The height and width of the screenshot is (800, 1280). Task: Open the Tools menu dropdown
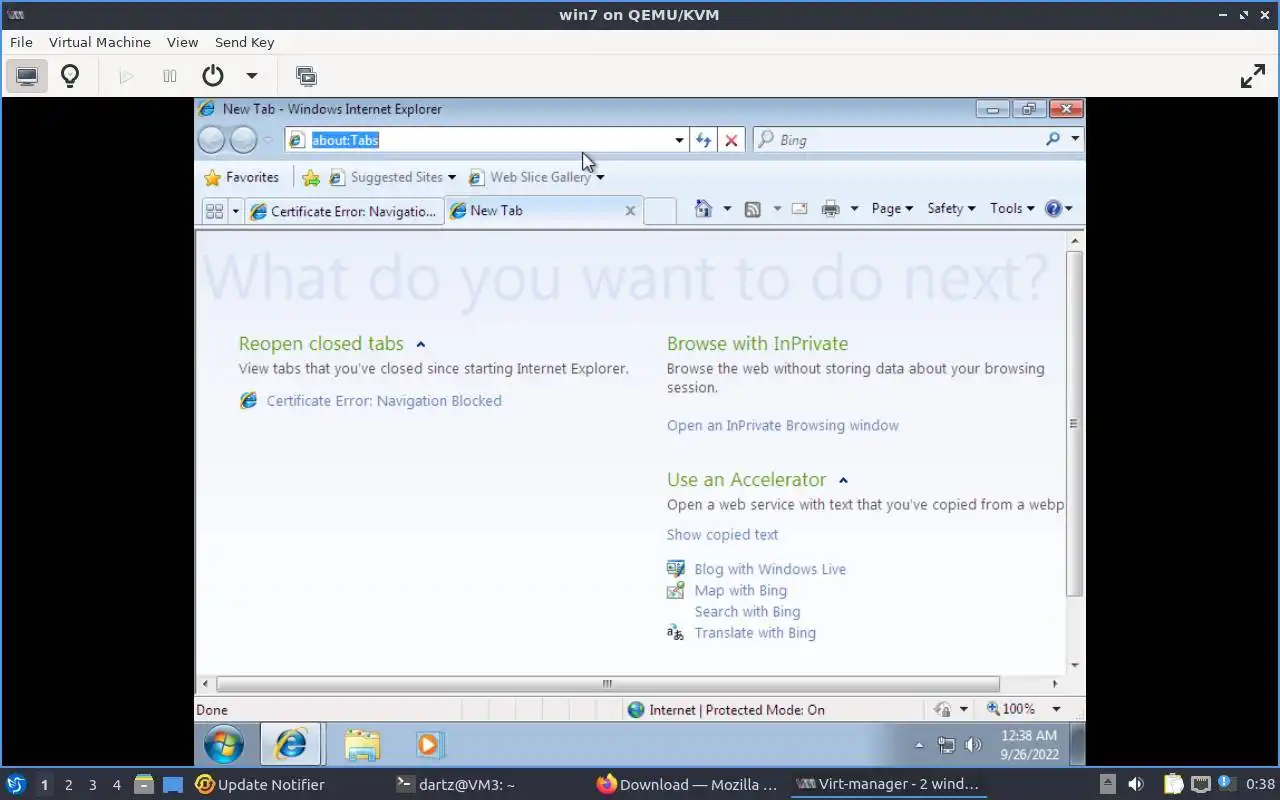tap(1012, 208)
